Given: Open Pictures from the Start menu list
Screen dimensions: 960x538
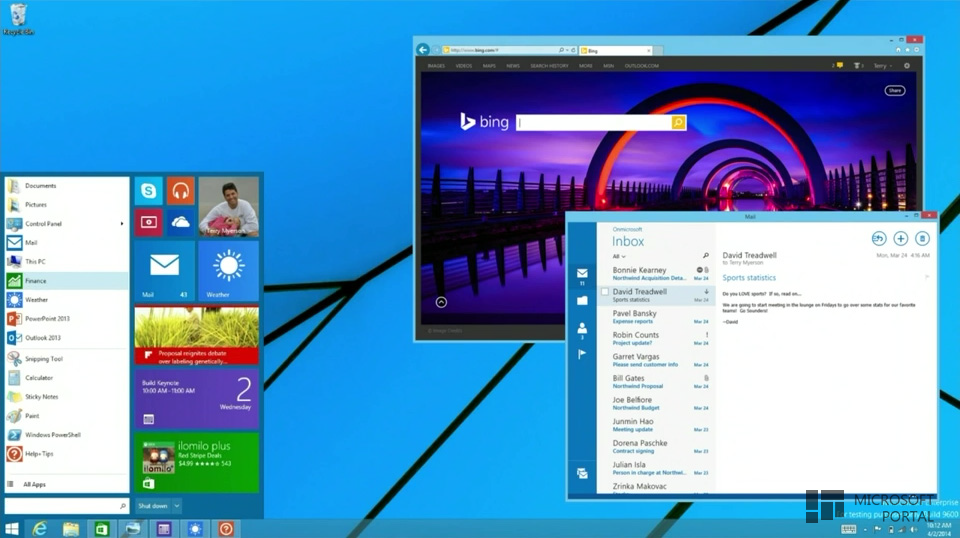Looking at the screenshot, I should click(x=67, y=204).
